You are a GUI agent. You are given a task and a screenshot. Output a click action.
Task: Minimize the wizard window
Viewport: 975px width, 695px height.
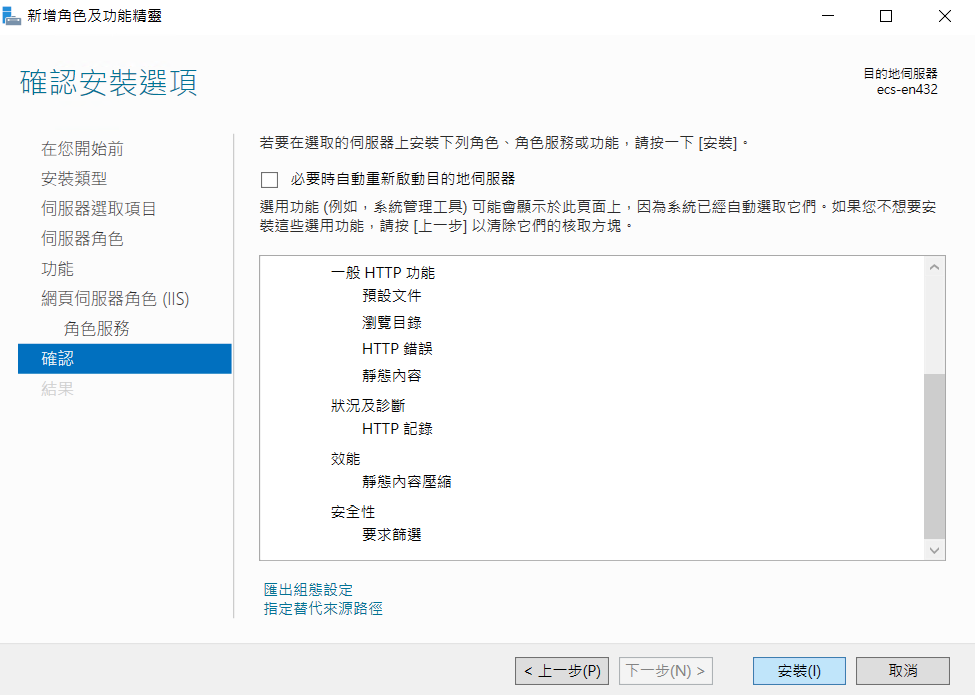pyautogui.click(x=828, y=16)
